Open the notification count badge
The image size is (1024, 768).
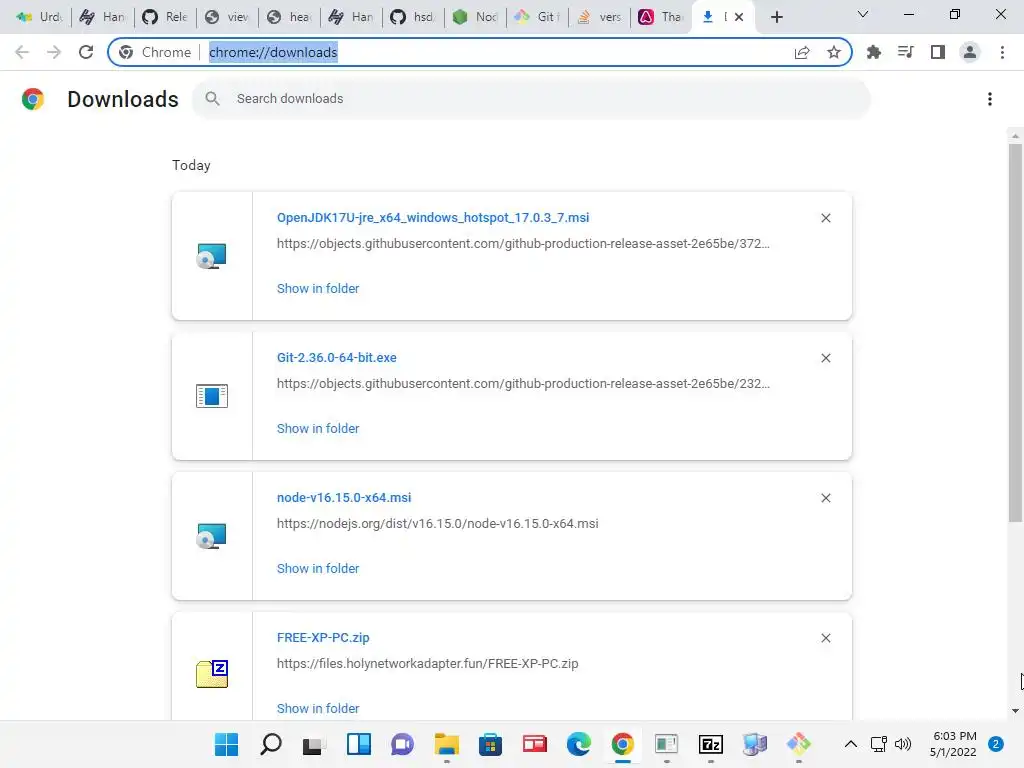pyautogui.click(x=996, y=744)
